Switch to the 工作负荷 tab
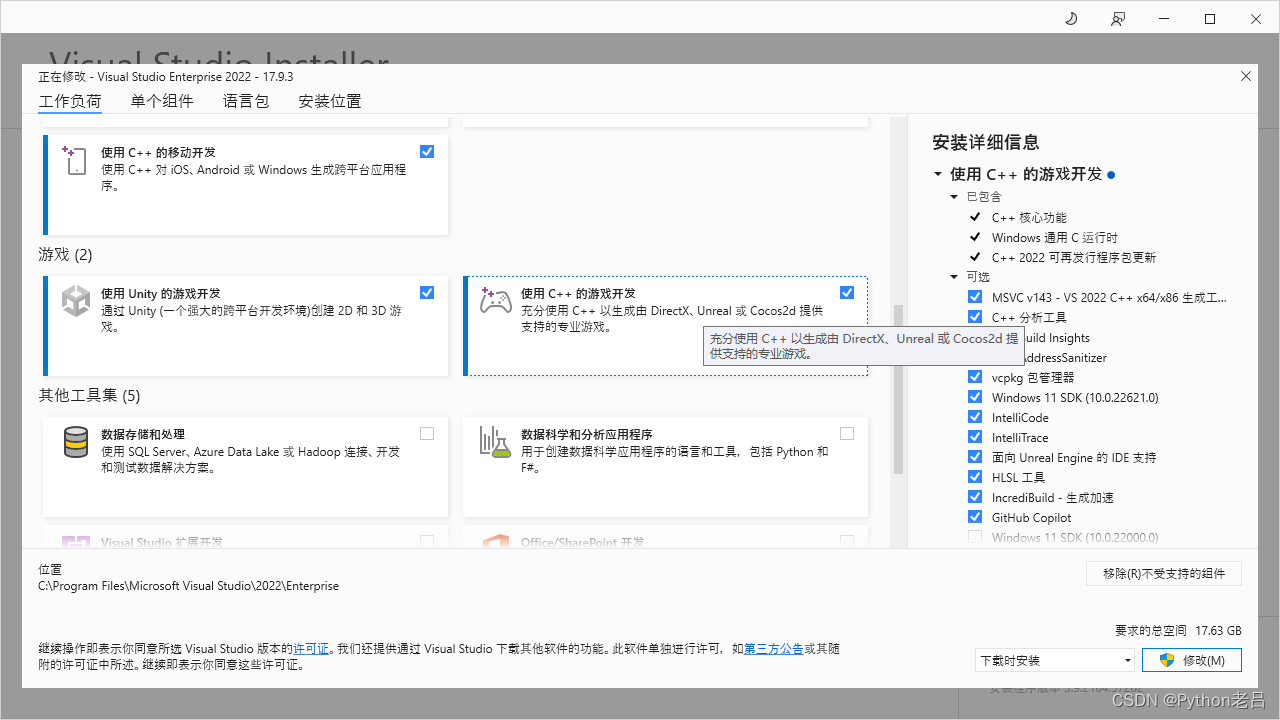Image resolution: width=1280 pixels, height=720 pixels. point(70,101)
